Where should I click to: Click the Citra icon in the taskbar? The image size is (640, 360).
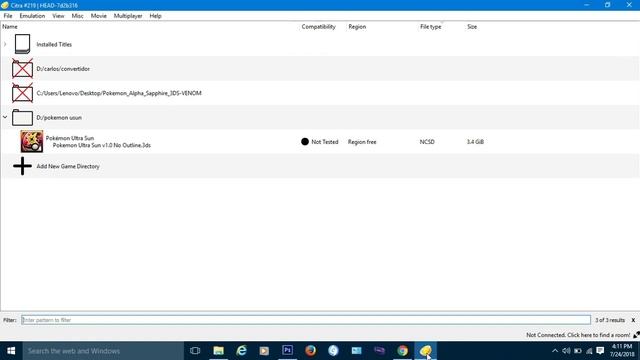point(425,351)
